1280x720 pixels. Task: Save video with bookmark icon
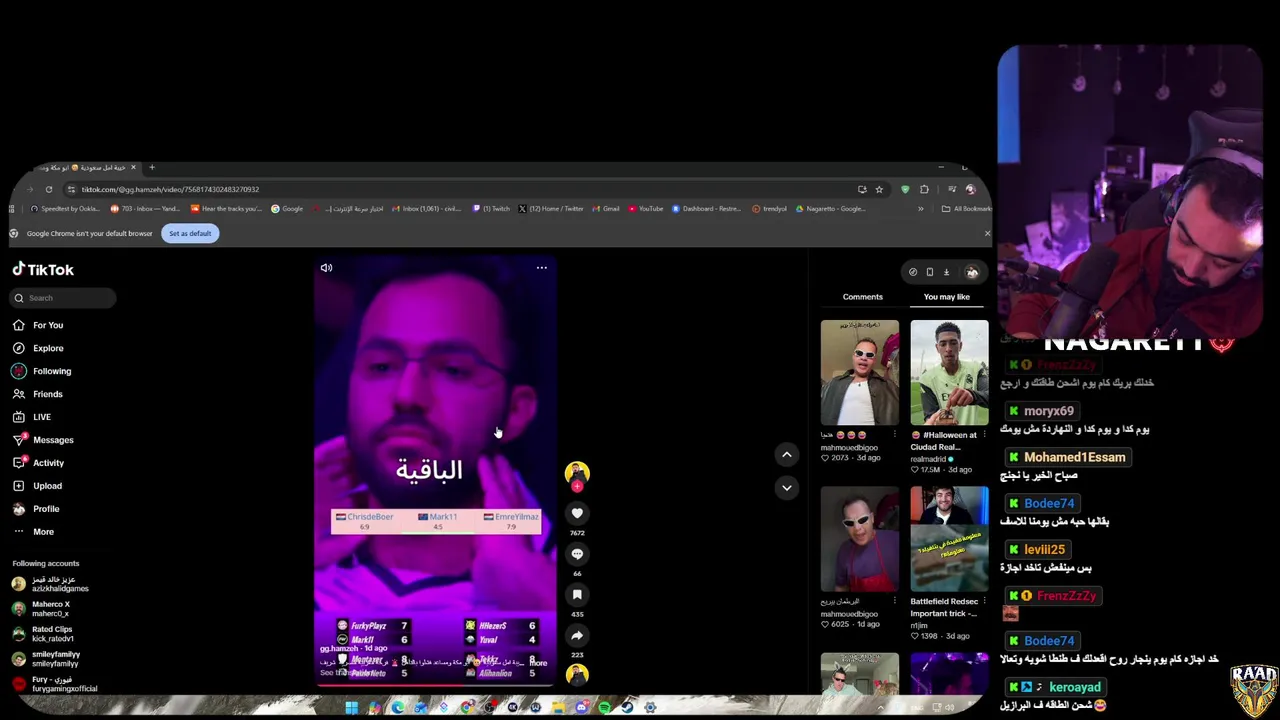click(577, 595)
